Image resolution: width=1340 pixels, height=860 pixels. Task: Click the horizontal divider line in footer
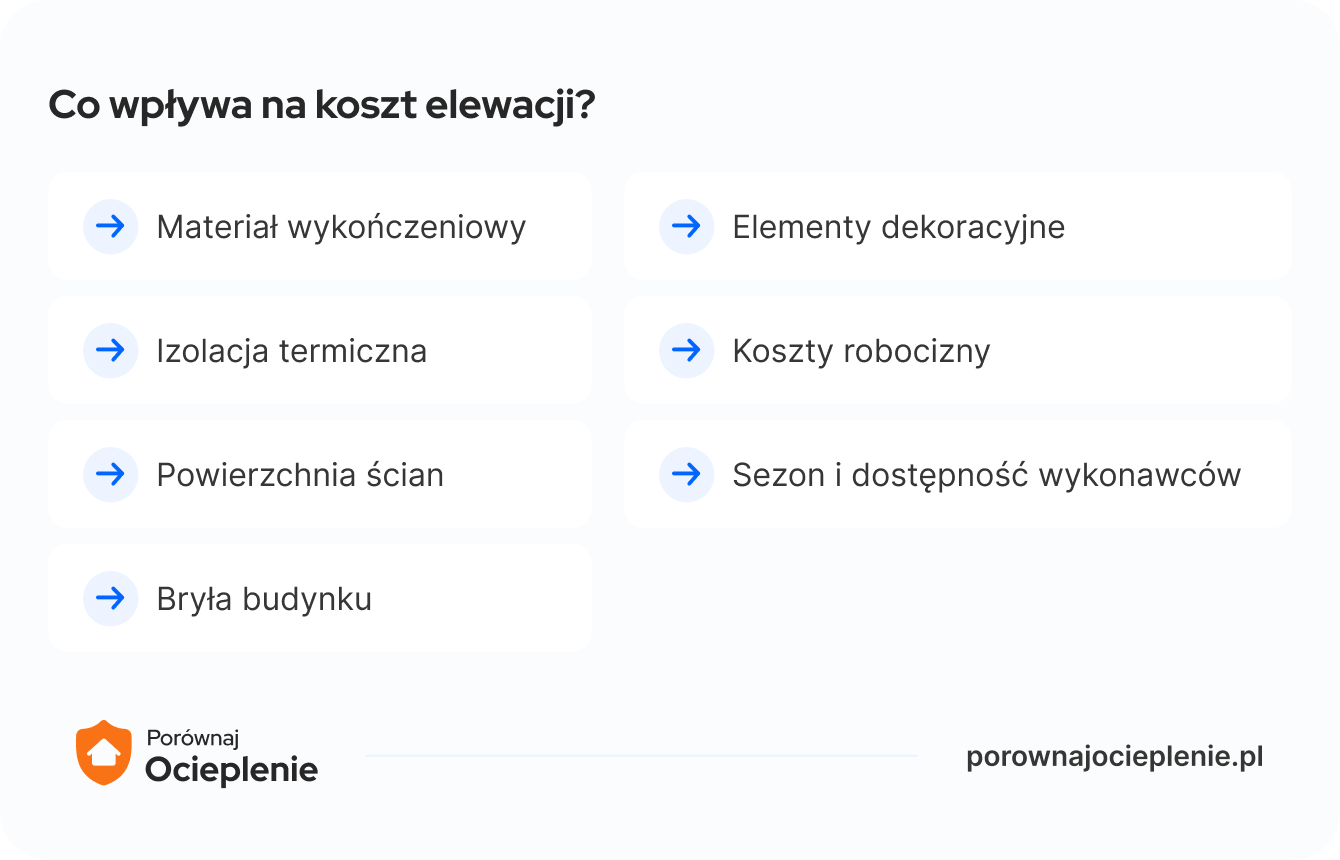(x=642, y=756)
